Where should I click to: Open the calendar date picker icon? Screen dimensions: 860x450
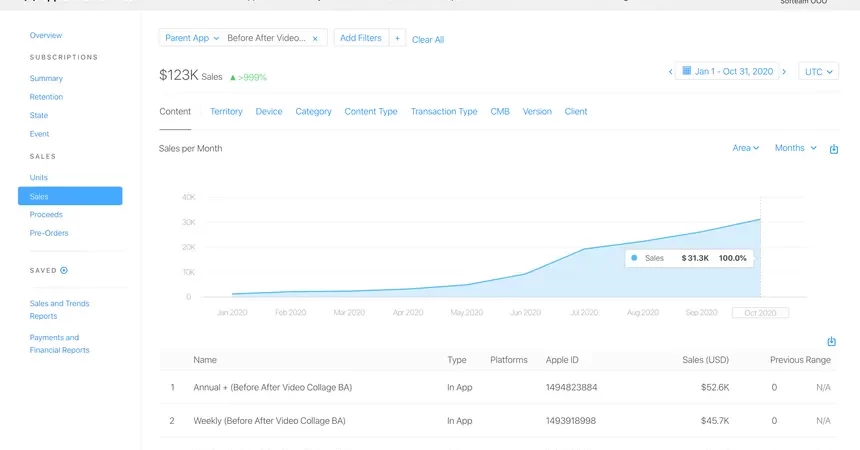coord(686,71)
